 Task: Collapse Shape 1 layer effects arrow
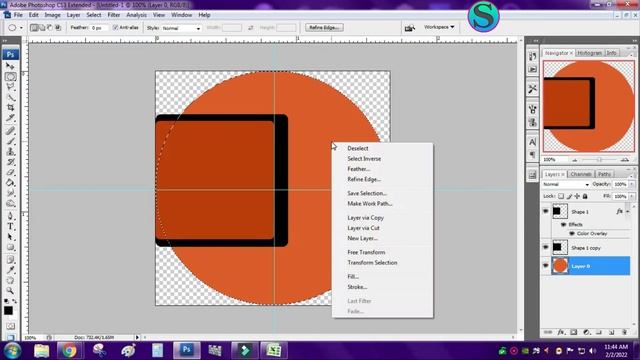tap(628, 211)
